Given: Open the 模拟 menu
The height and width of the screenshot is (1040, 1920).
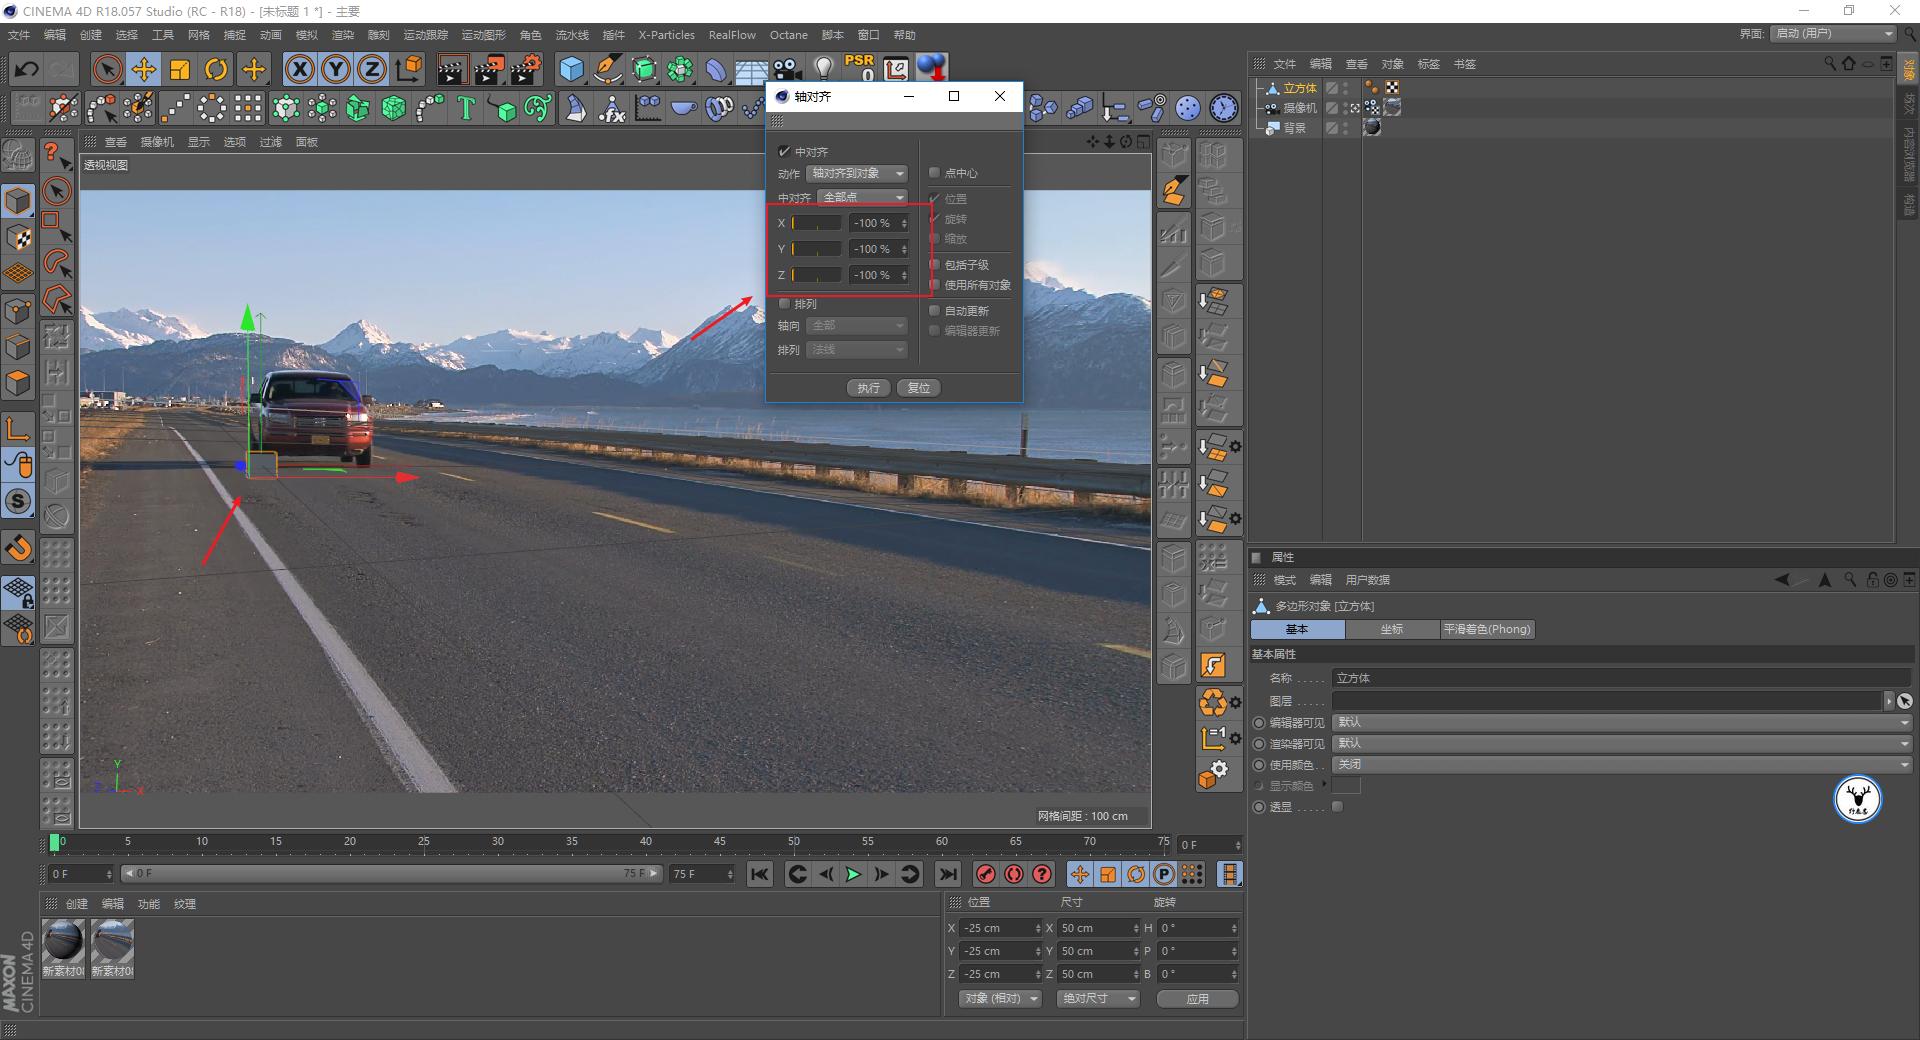Looking at the screenshot, I should pyautogui.click(x=306, y=35).
